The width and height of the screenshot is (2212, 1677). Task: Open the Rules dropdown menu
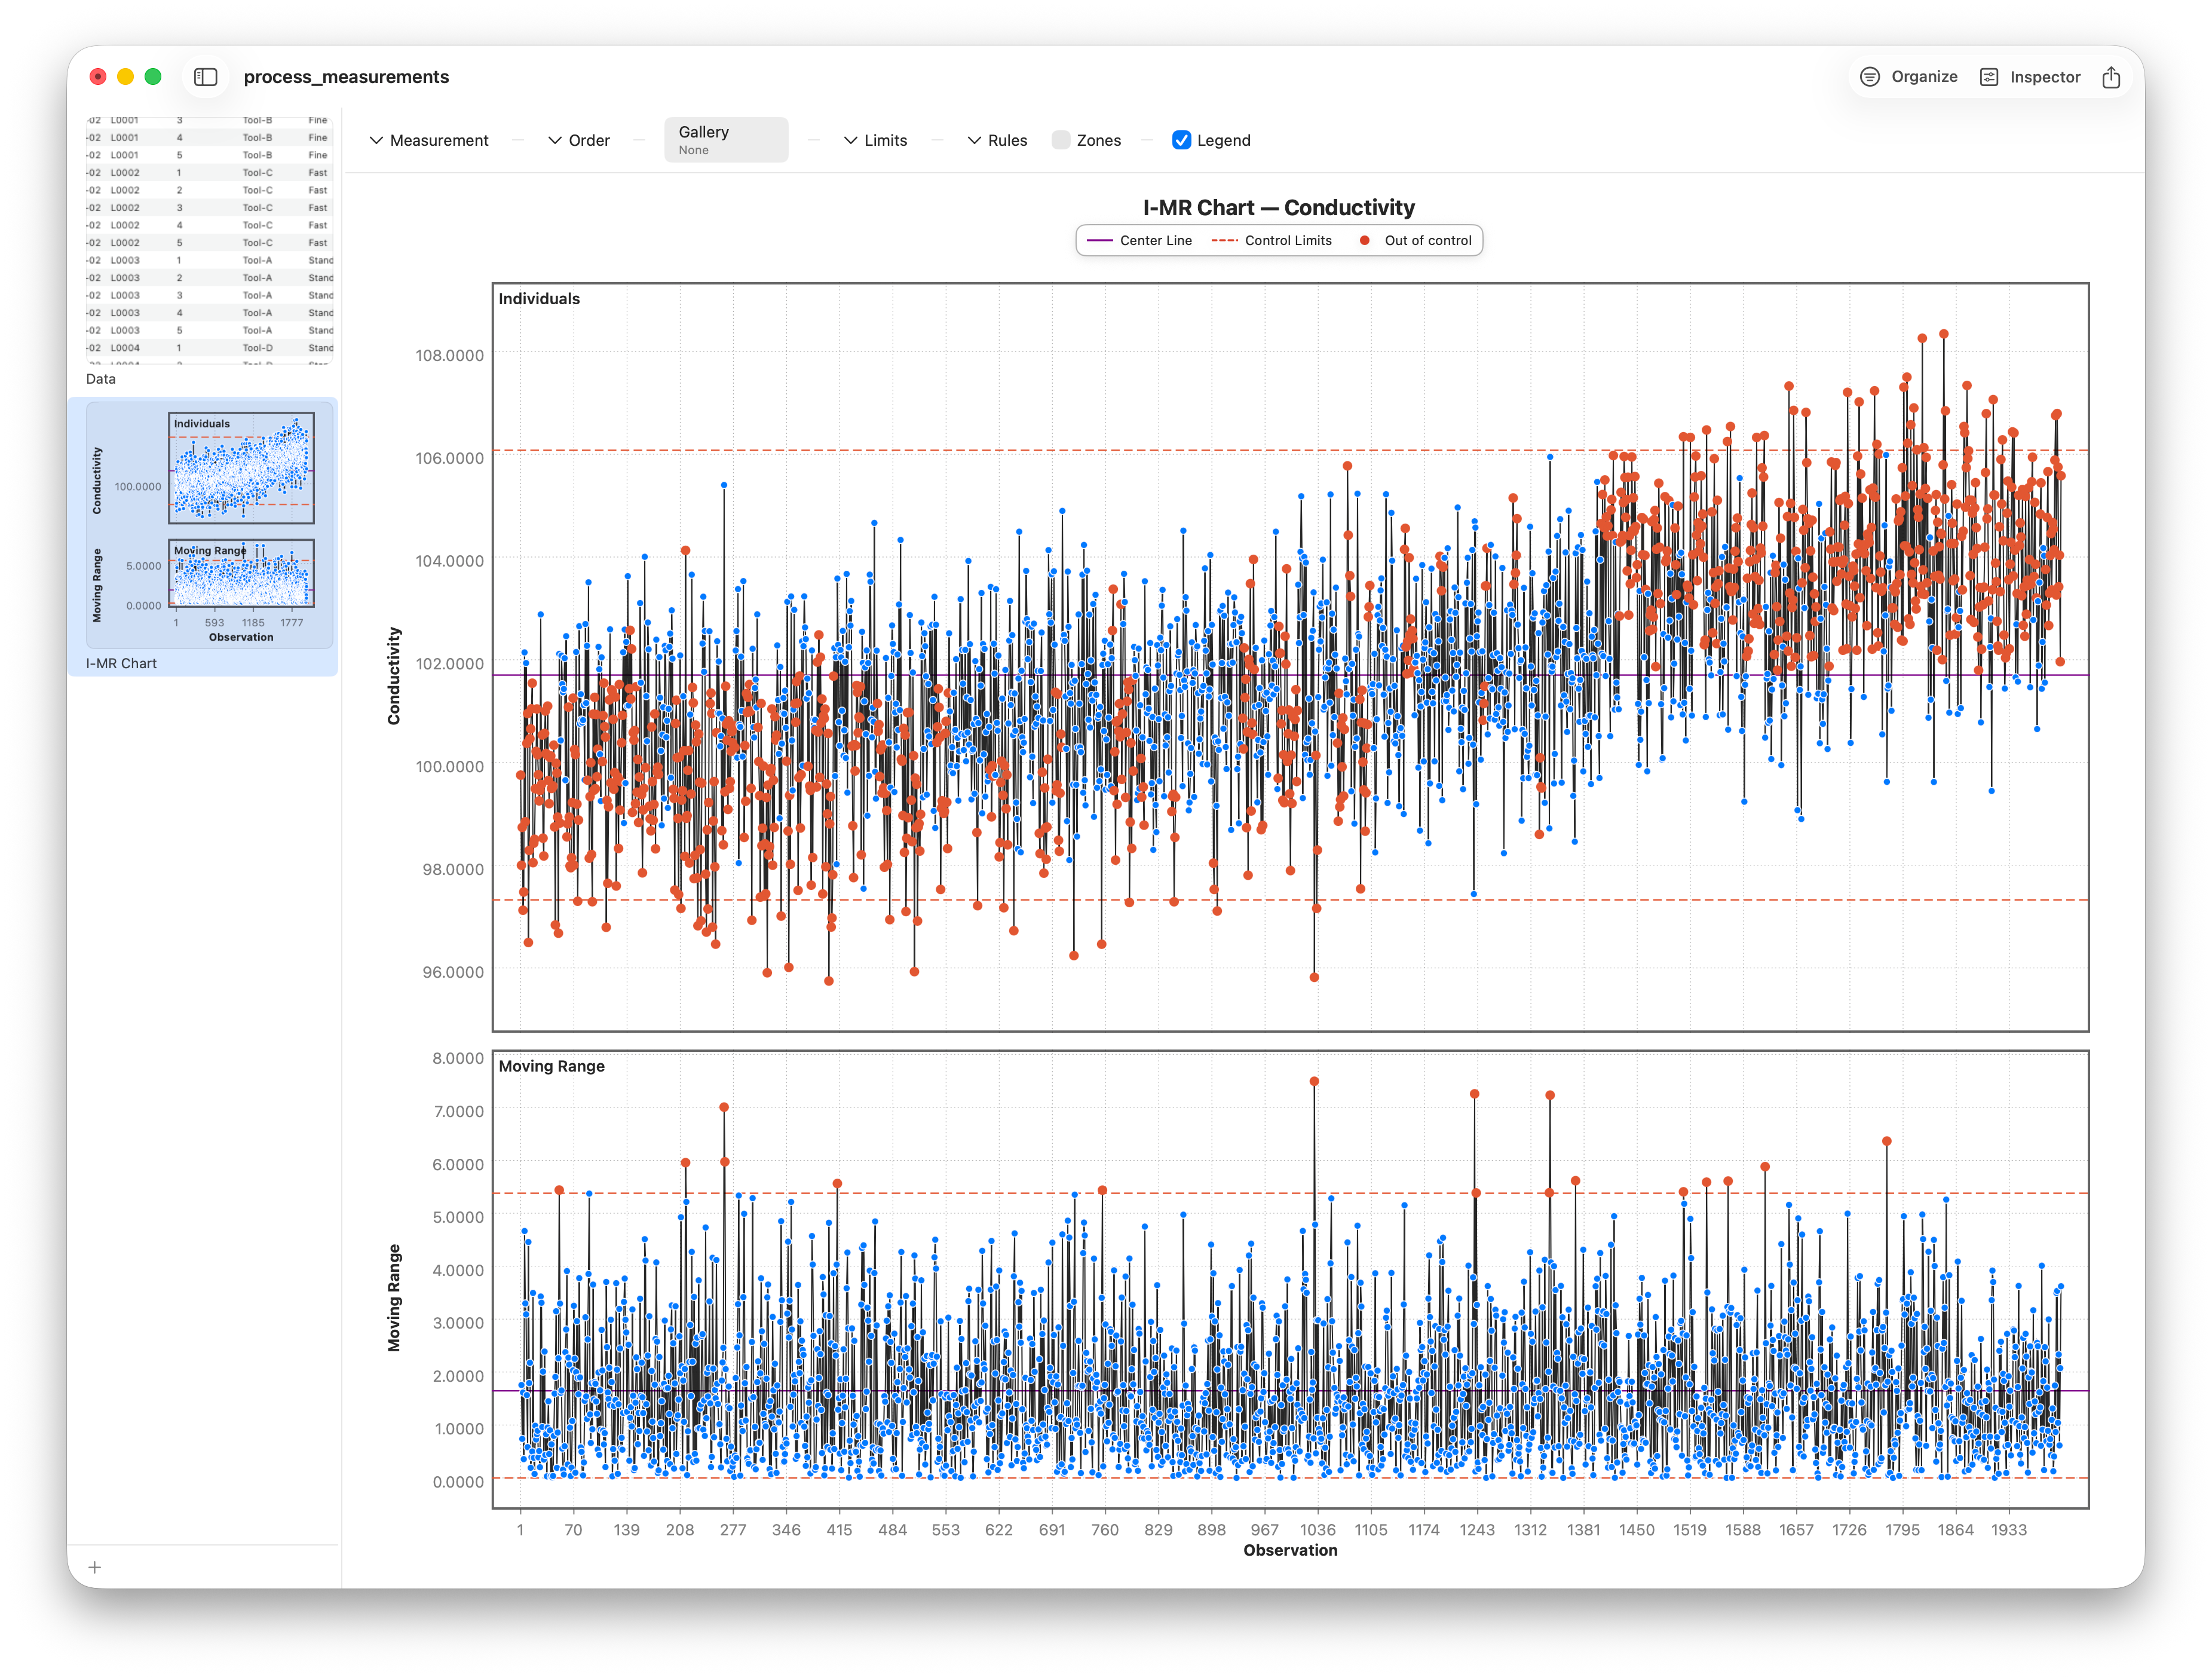click(x=998, y=140)
